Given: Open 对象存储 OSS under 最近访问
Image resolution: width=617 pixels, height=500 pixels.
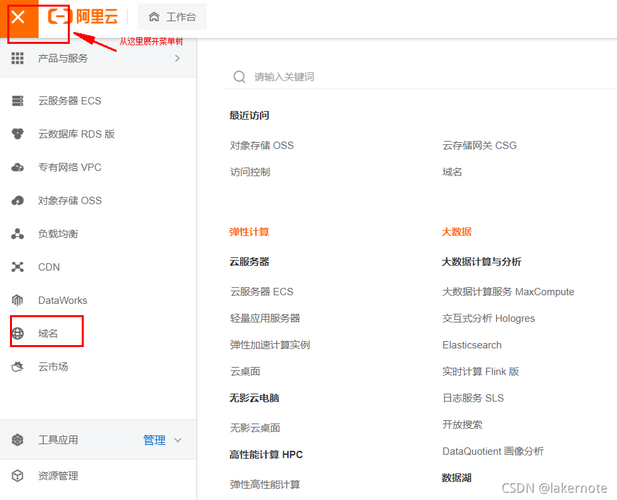Looking at the screenshot, I should 262,146.
